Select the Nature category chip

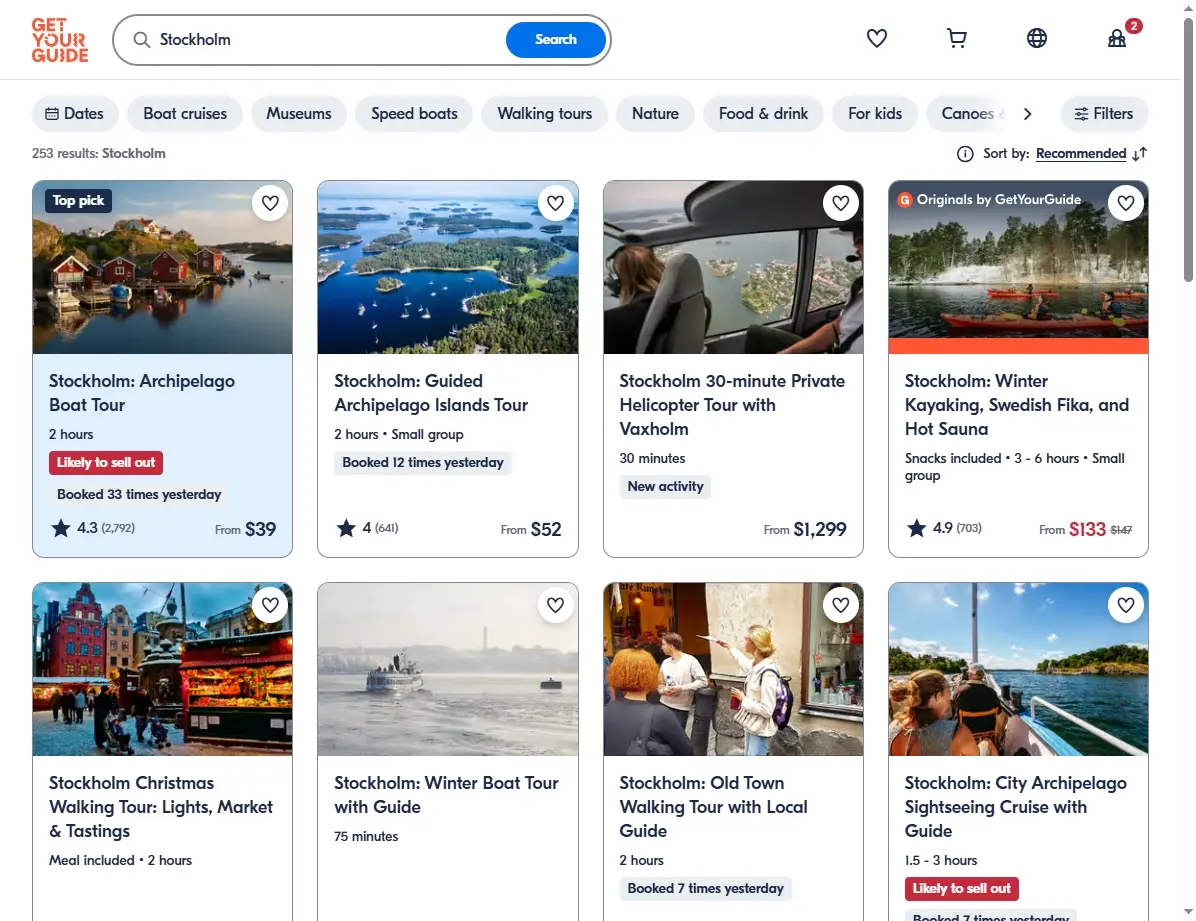pyautogui.click(x=655, y=114)
